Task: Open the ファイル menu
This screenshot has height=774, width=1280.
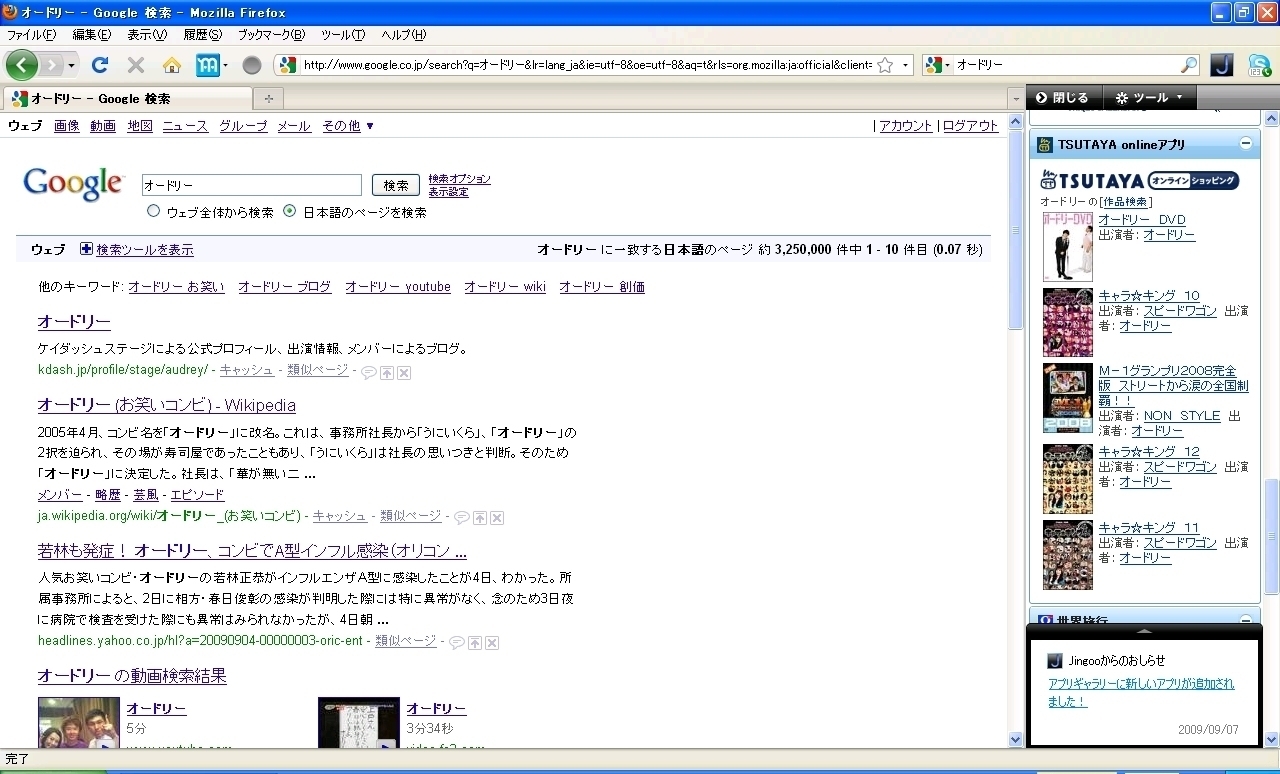Action: pos(31,35)
